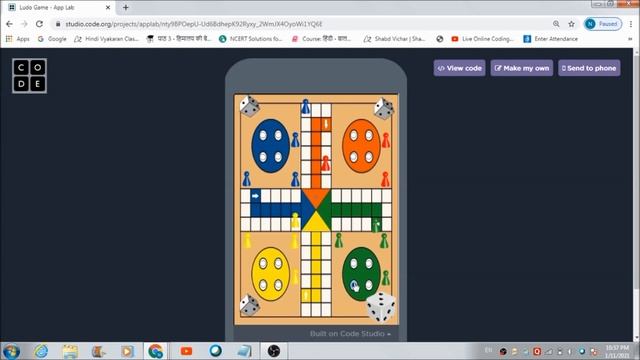Click the orange start arrow square
The width and height of the screenshot is (640, 360).
(x=326, y=124)
